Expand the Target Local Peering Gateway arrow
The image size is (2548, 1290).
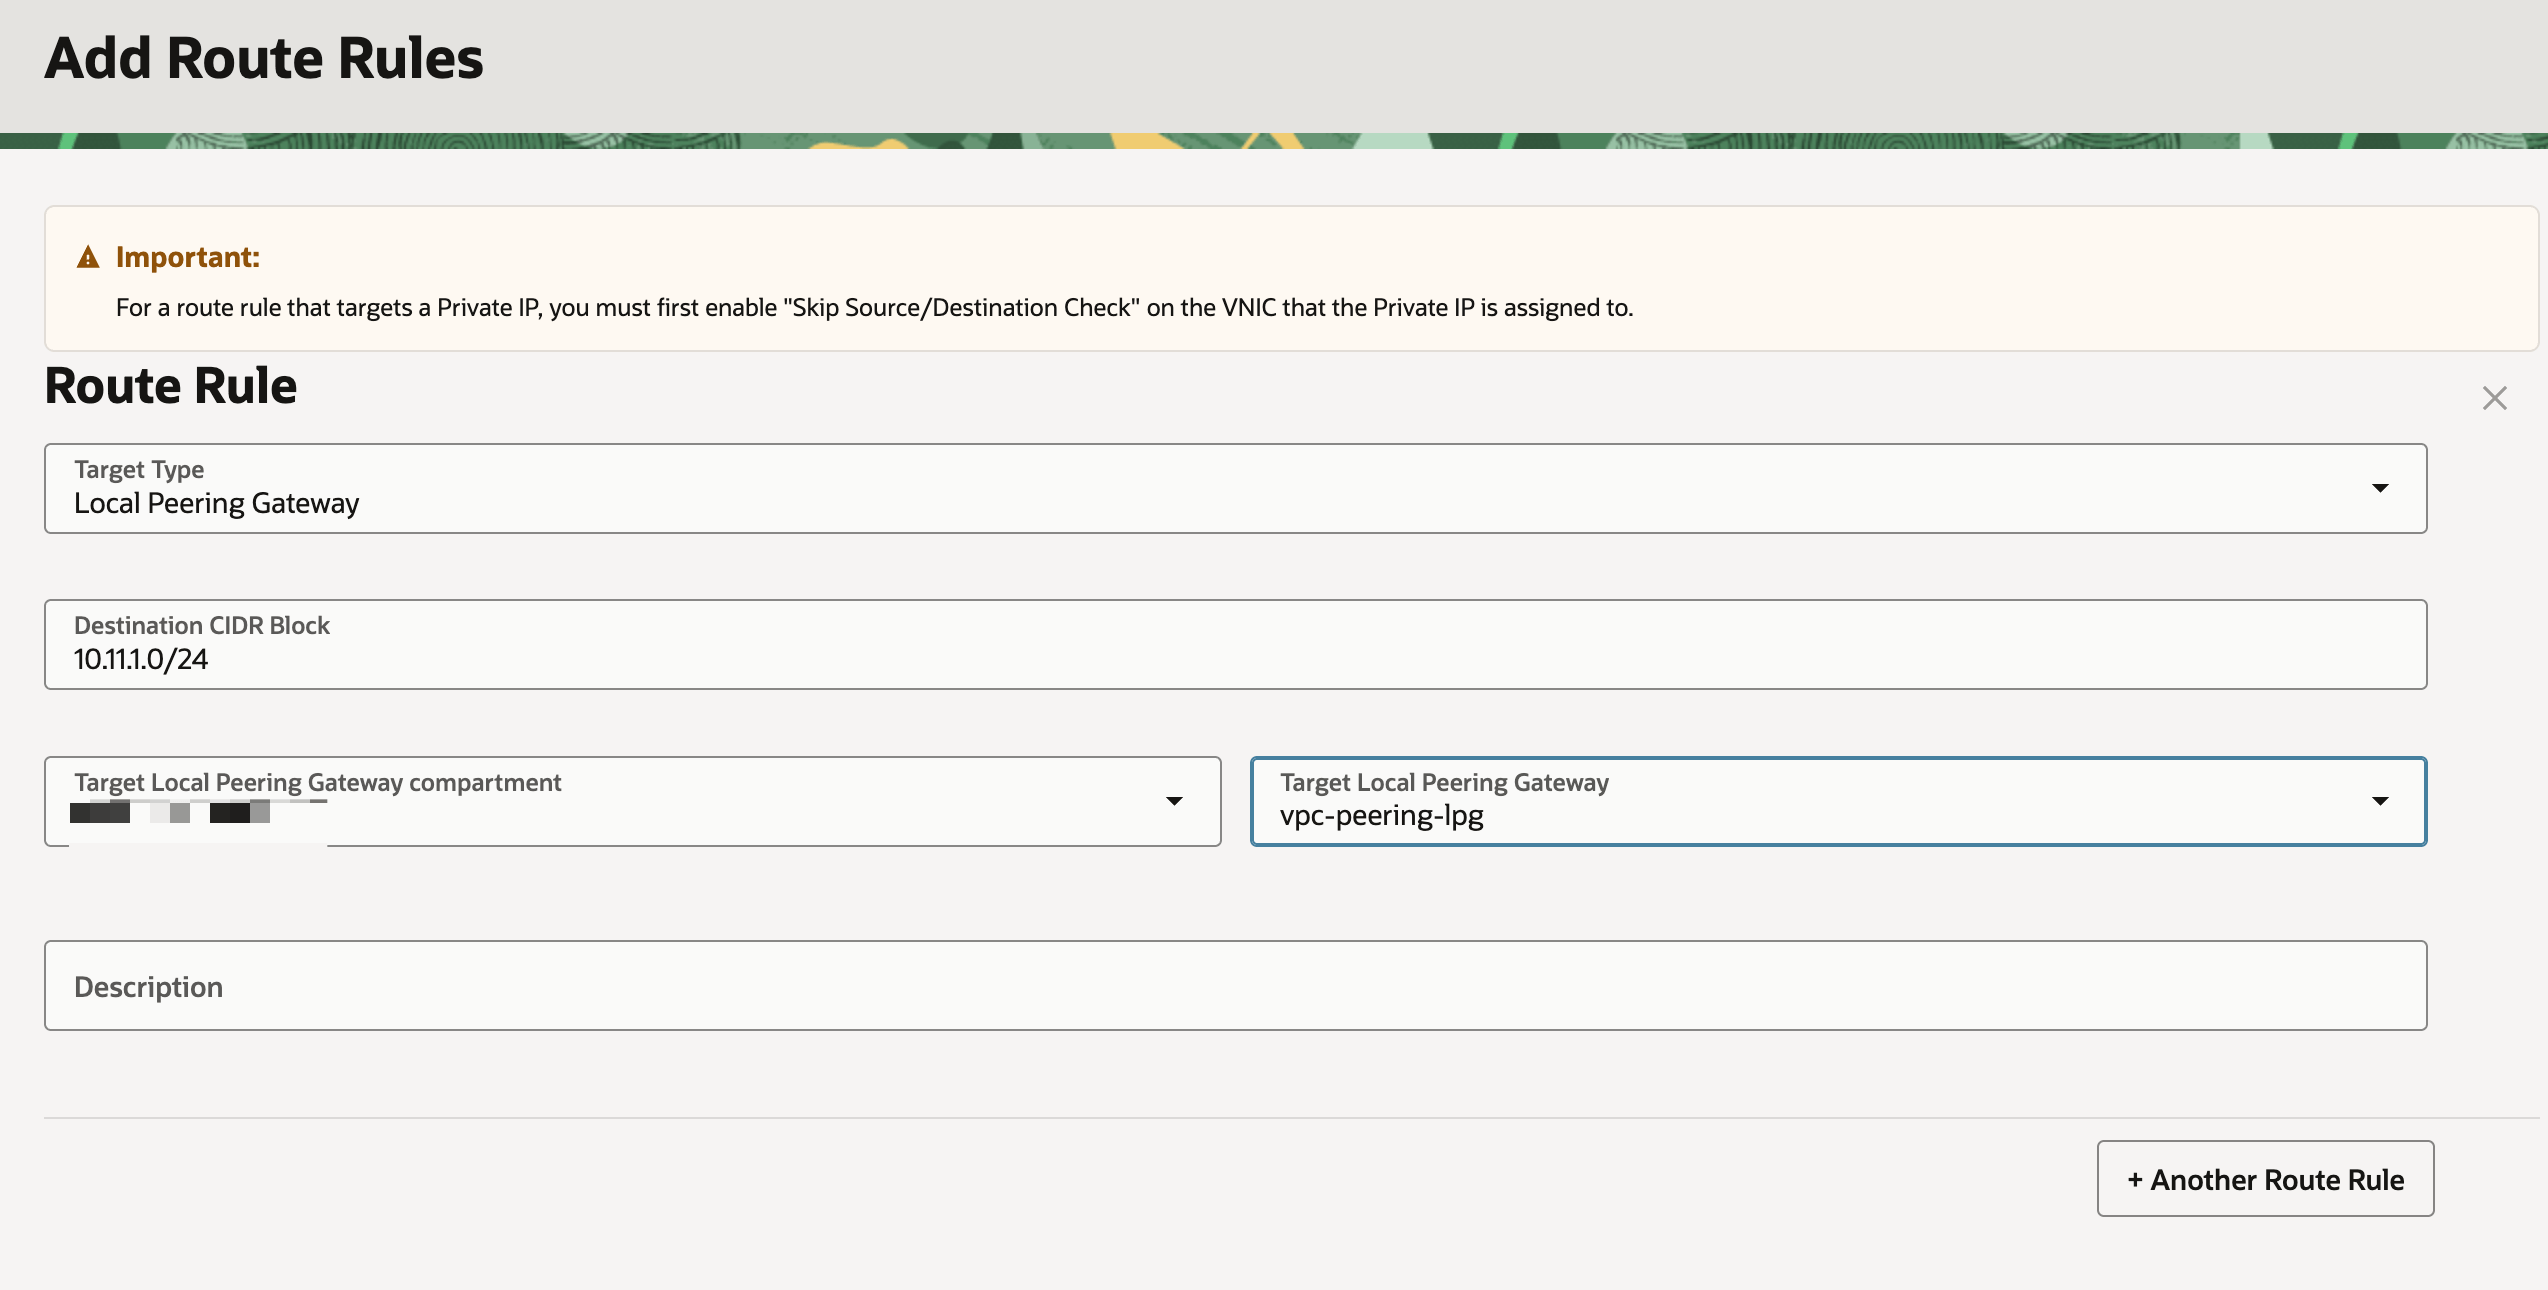2380,801
